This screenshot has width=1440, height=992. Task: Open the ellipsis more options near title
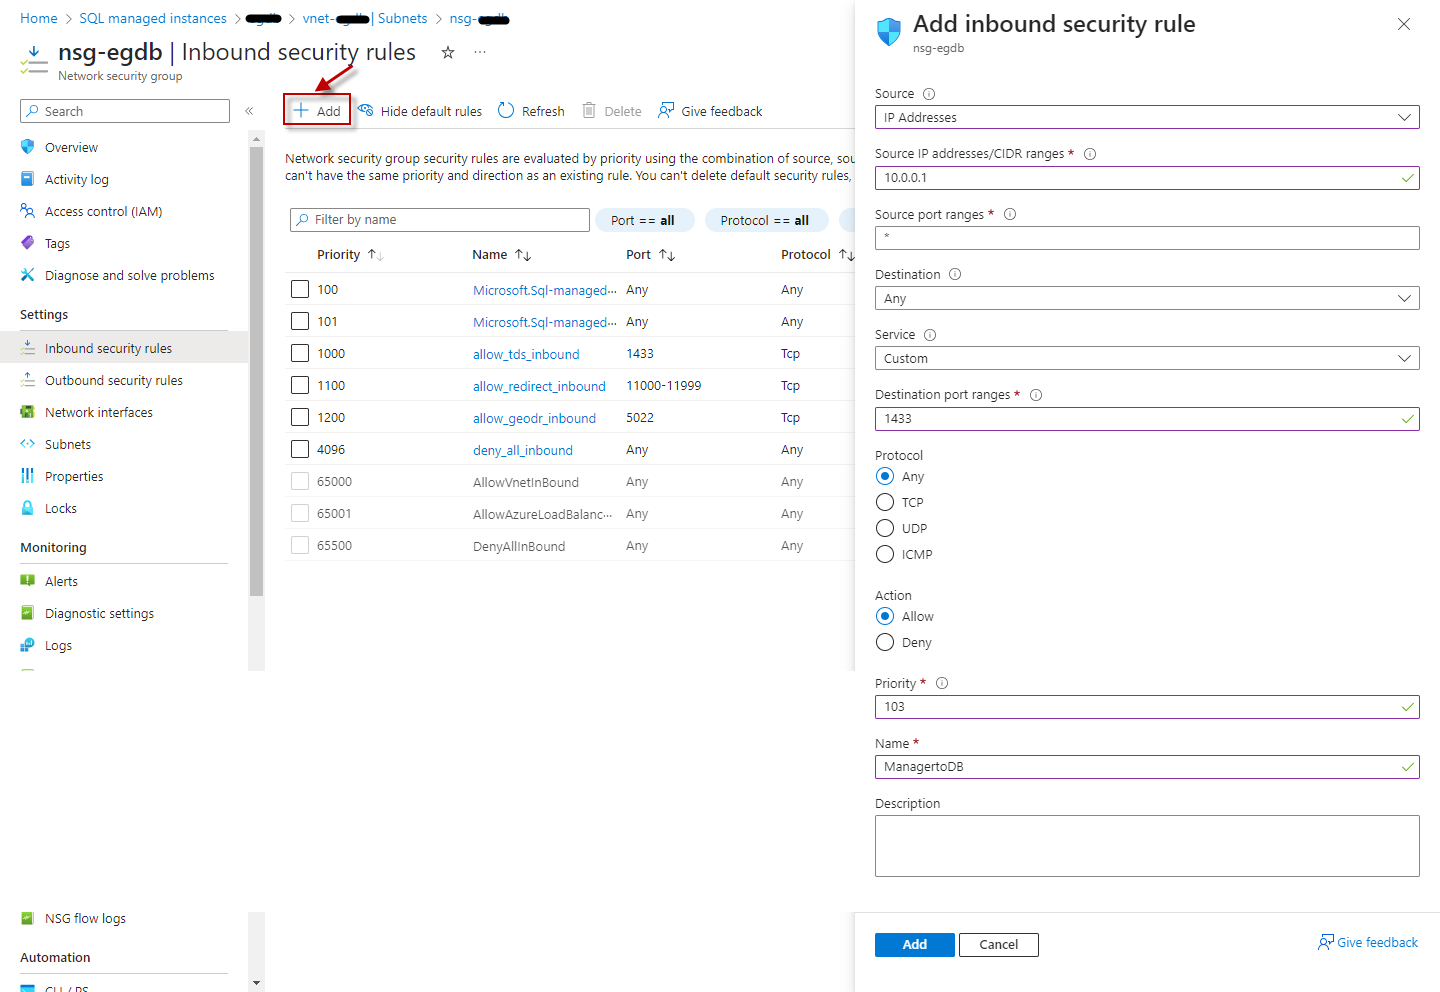point(480,52)
